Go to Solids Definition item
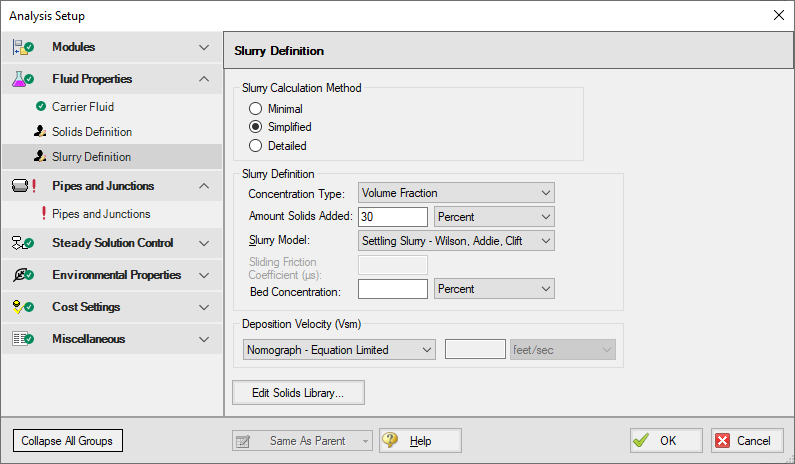The height and width of the screenshot is (464, 795). click(x=91, y=131)
